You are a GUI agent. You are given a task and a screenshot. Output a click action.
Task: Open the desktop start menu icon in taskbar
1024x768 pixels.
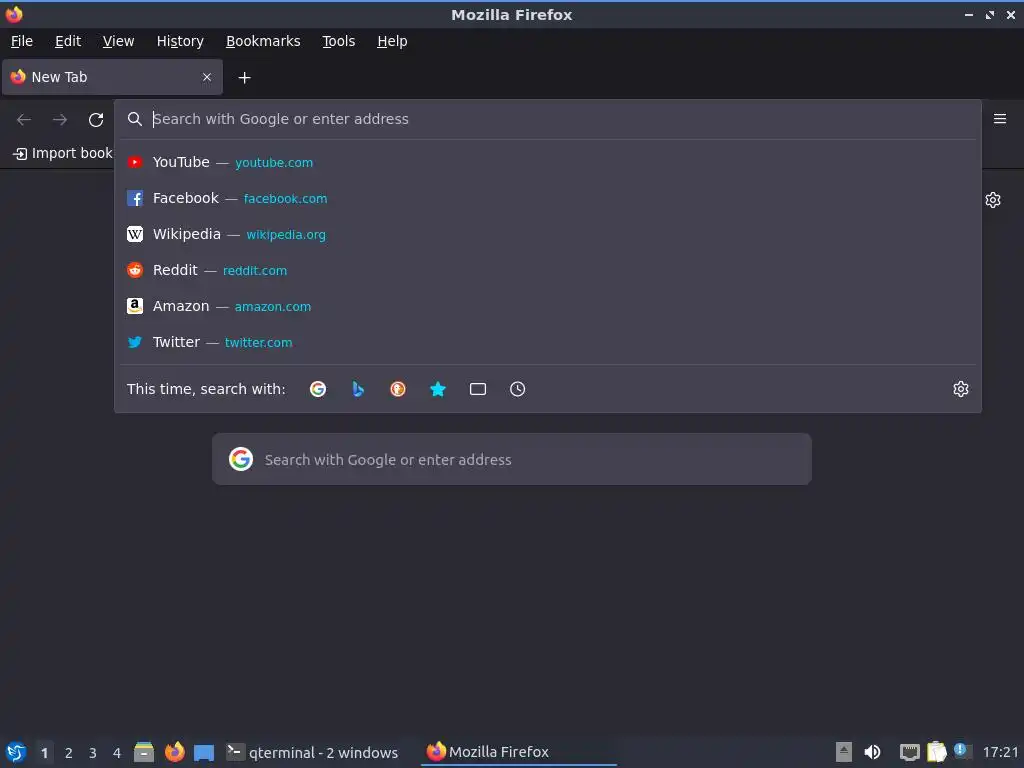(x=16, y=752)
